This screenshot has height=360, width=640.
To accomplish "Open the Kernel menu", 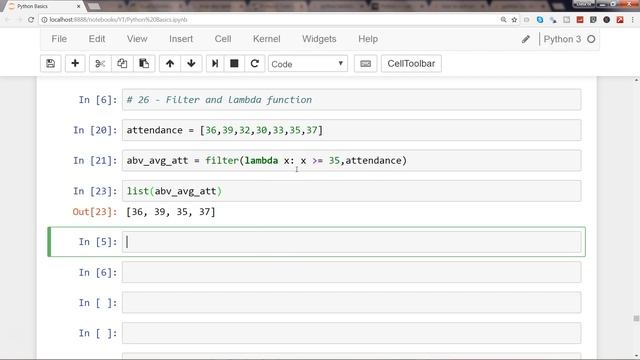I will click(267, 39).
